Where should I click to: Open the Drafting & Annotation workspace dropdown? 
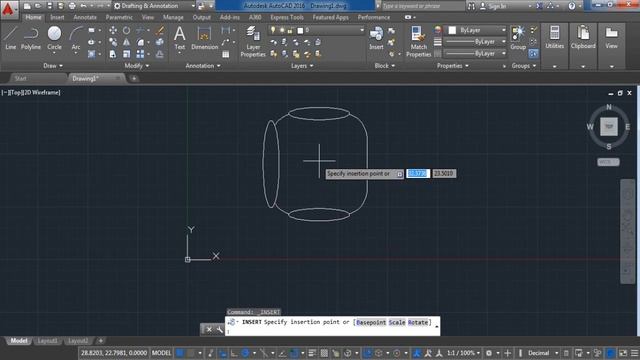pos(153,6)
